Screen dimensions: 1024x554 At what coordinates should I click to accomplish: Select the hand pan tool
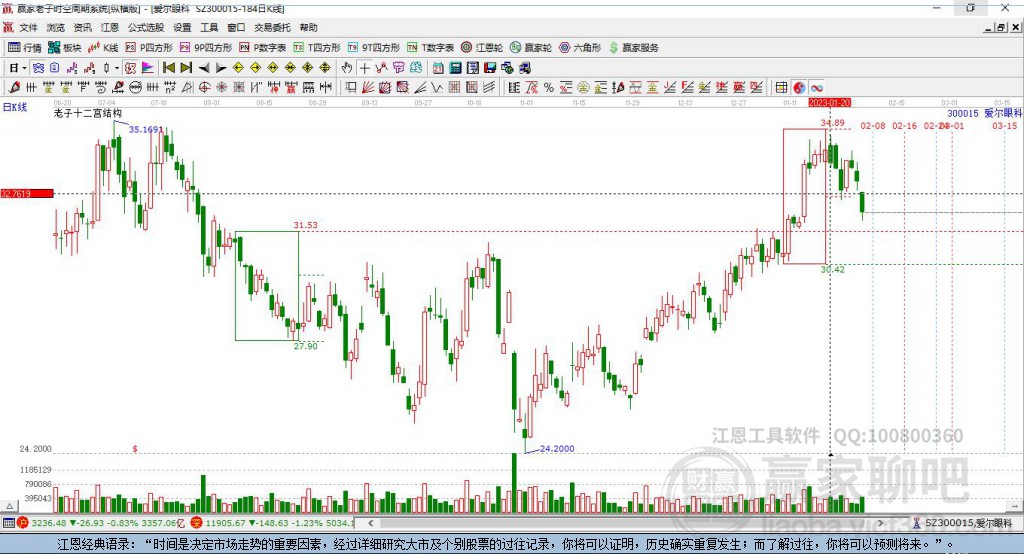(347, 68)
